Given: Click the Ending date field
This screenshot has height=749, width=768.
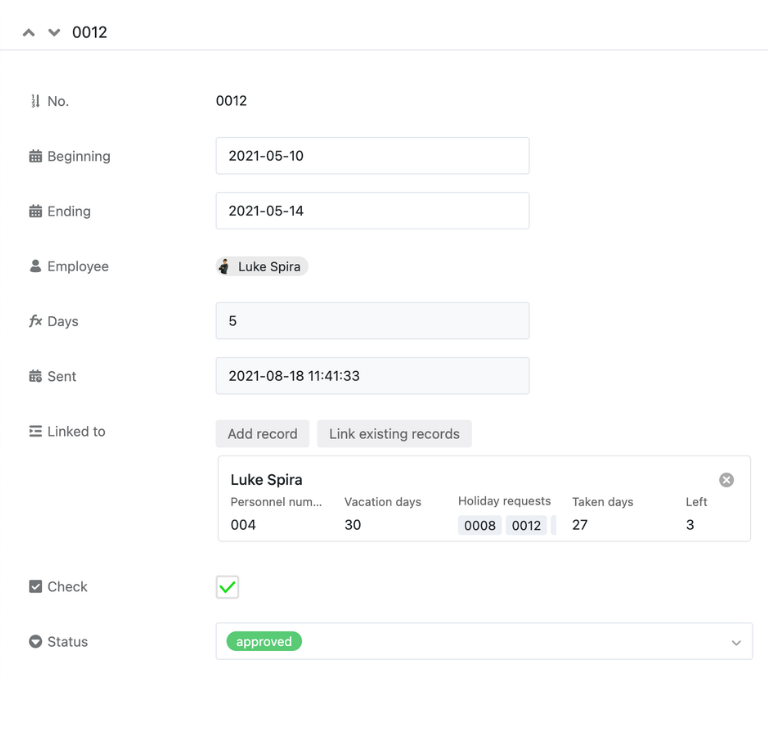Looking at the screenshot, I should pos(373,211).
